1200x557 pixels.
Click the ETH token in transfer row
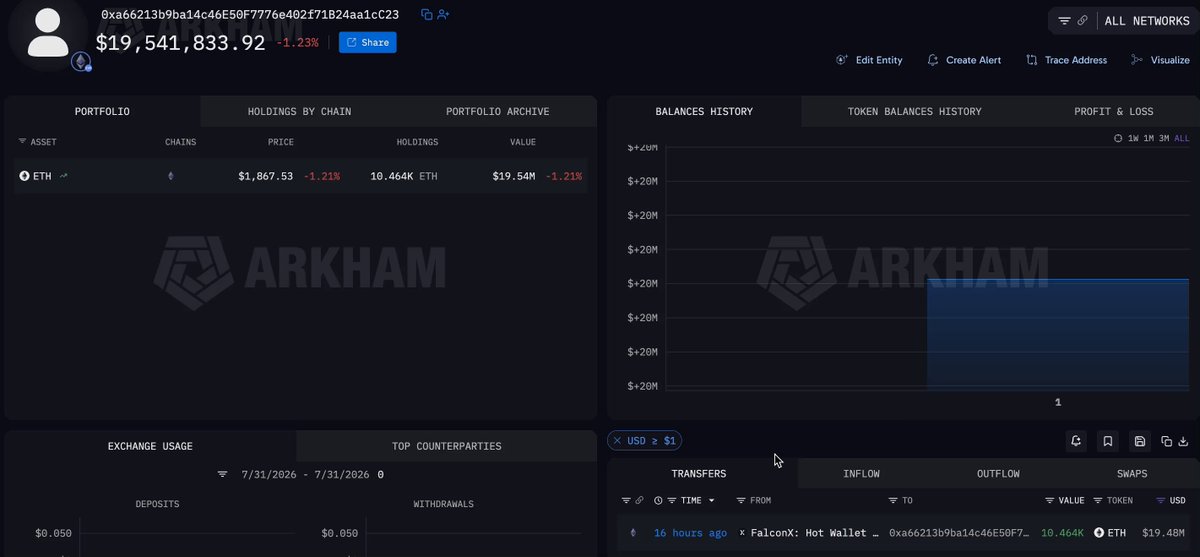pyautogui.click(x=1110, y=533)
